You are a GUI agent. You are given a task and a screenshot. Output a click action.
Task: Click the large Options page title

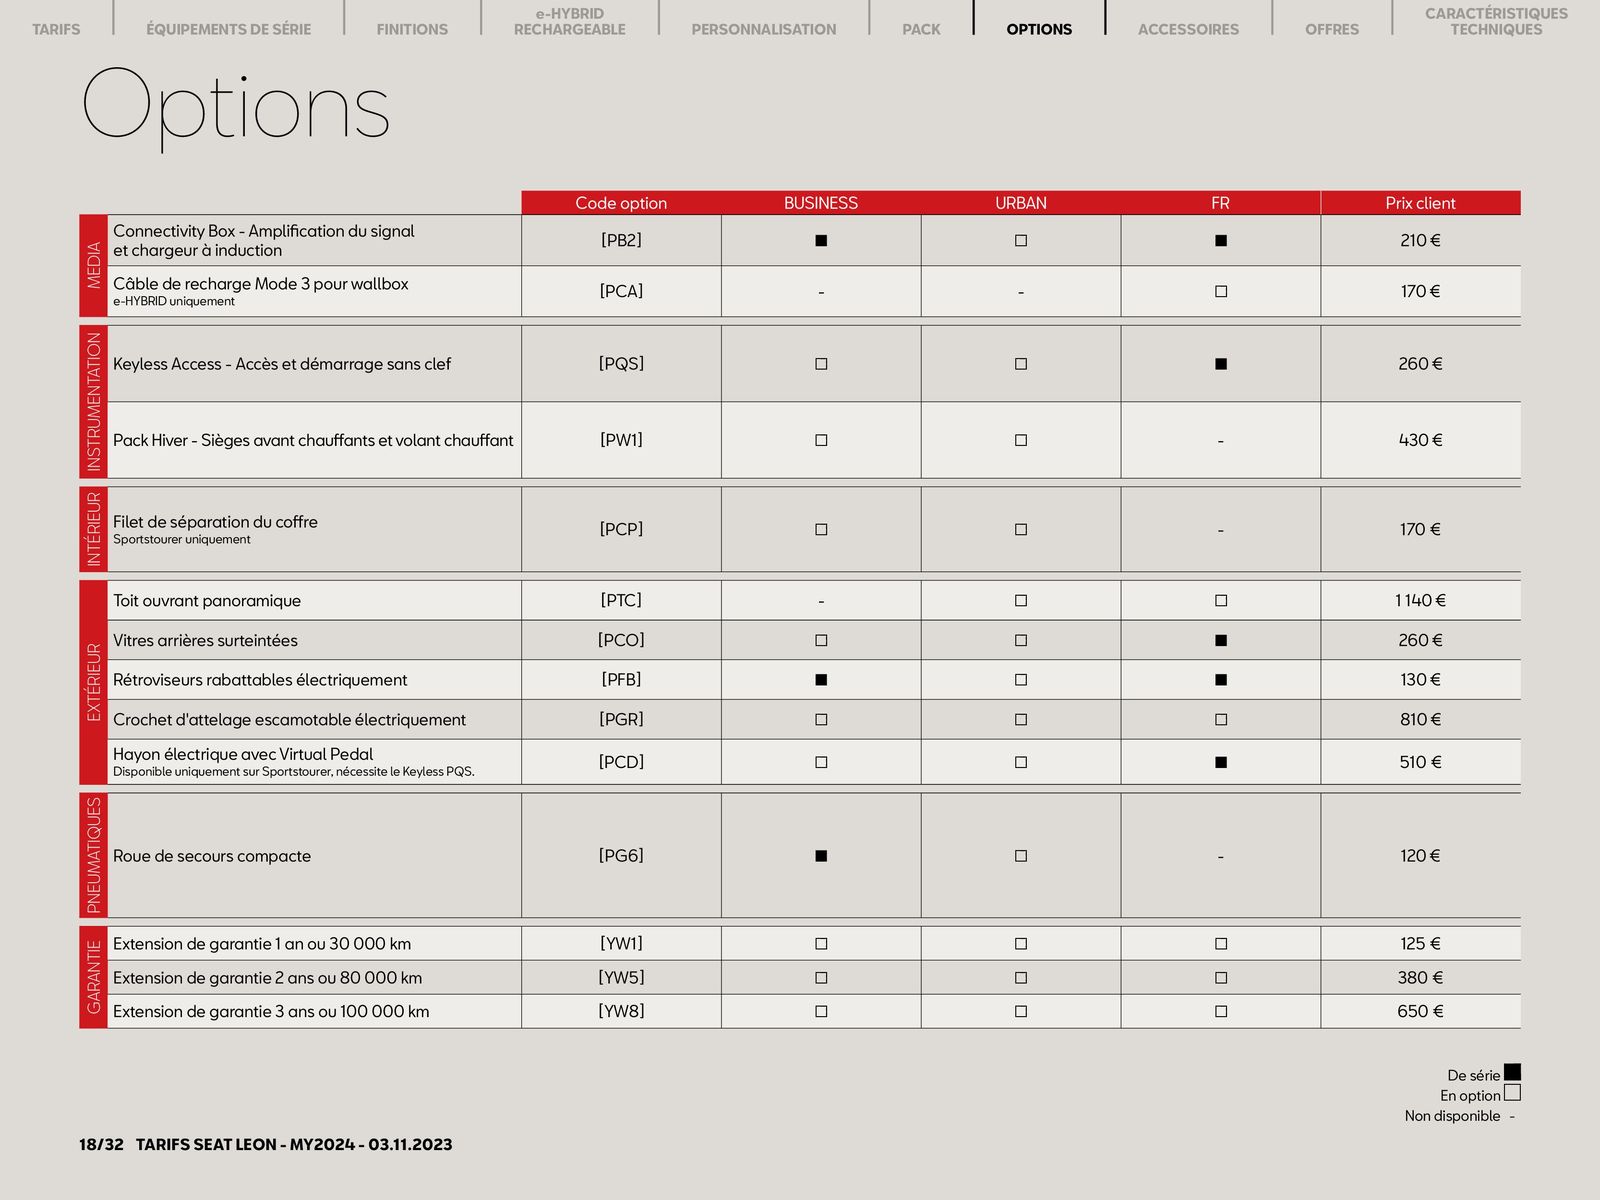pyautogui.click(x=236, y=108)
